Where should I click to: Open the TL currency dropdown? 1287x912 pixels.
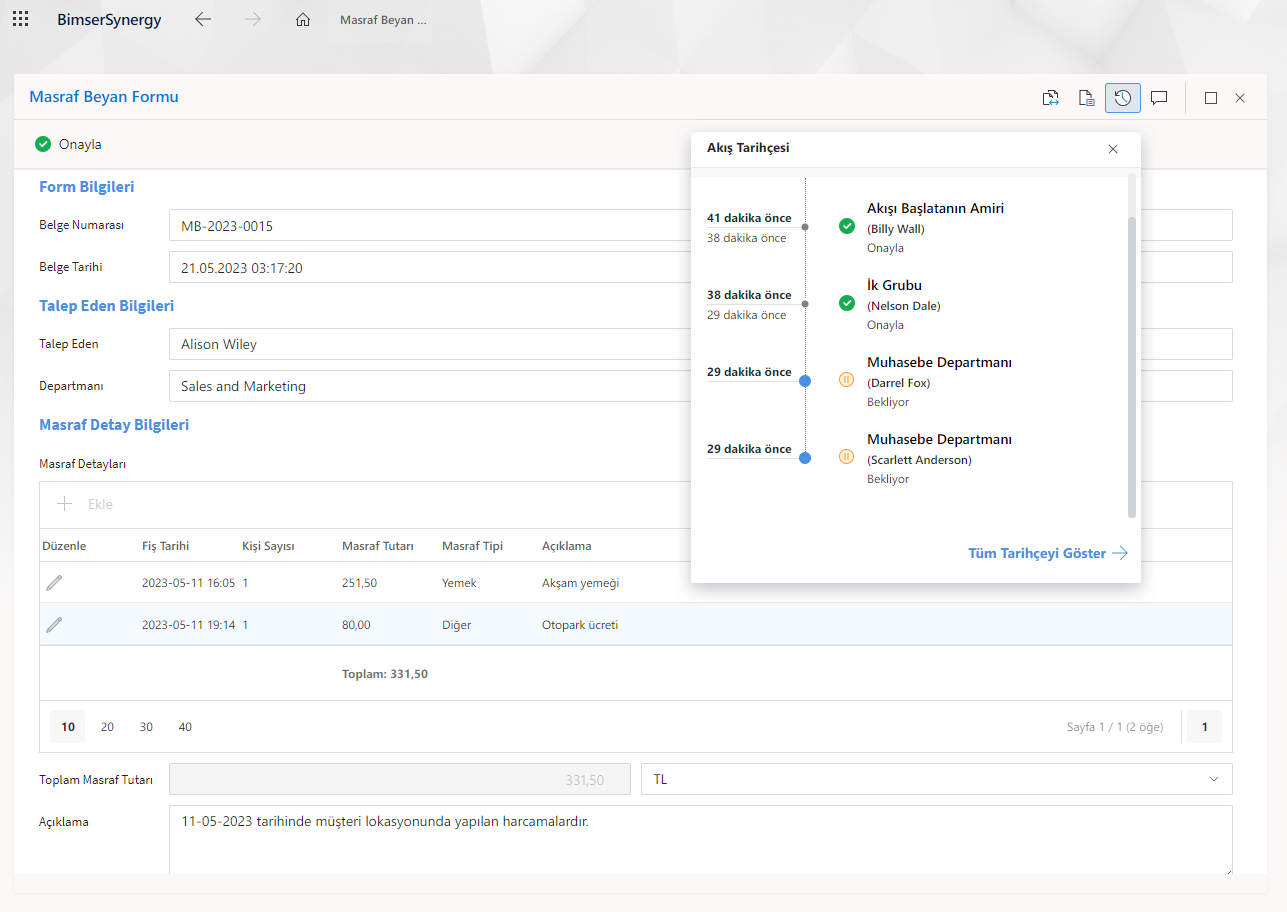(936, 779)
